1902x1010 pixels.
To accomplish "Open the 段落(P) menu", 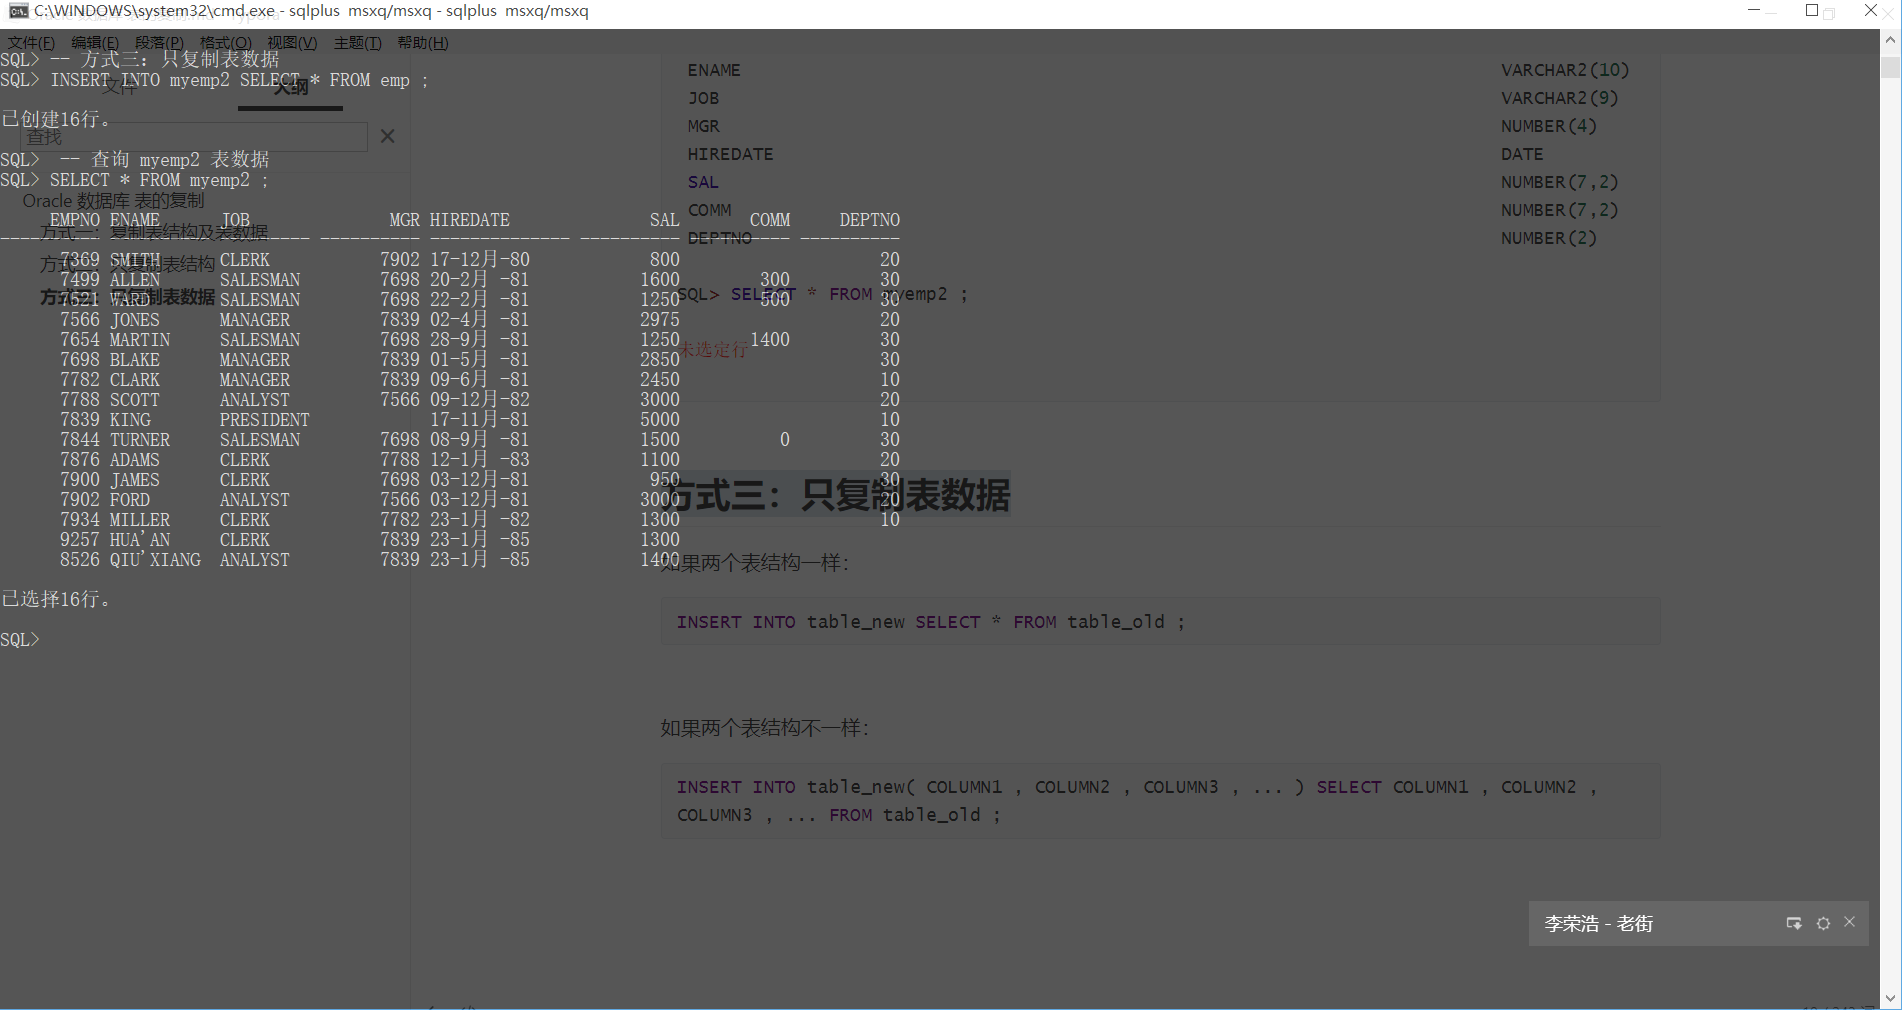I will point(158,42).
